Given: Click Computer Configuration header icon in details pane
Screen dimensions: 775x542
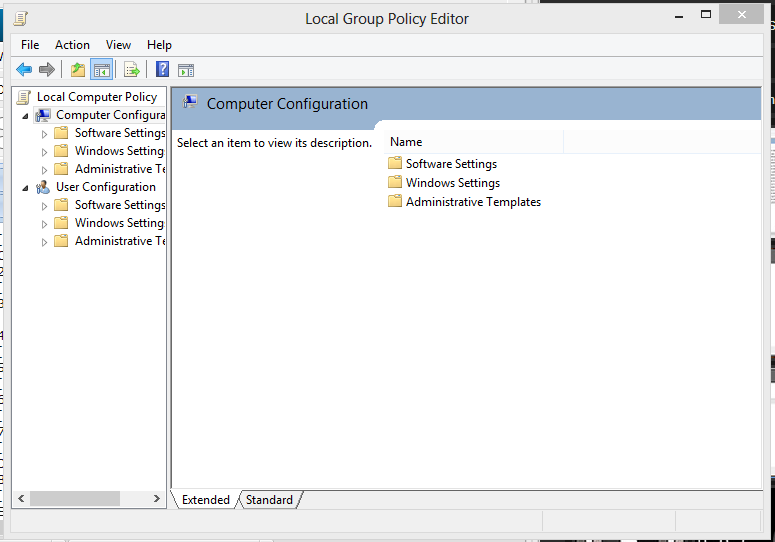Looking at the screenshot, I should pos(190,103).
